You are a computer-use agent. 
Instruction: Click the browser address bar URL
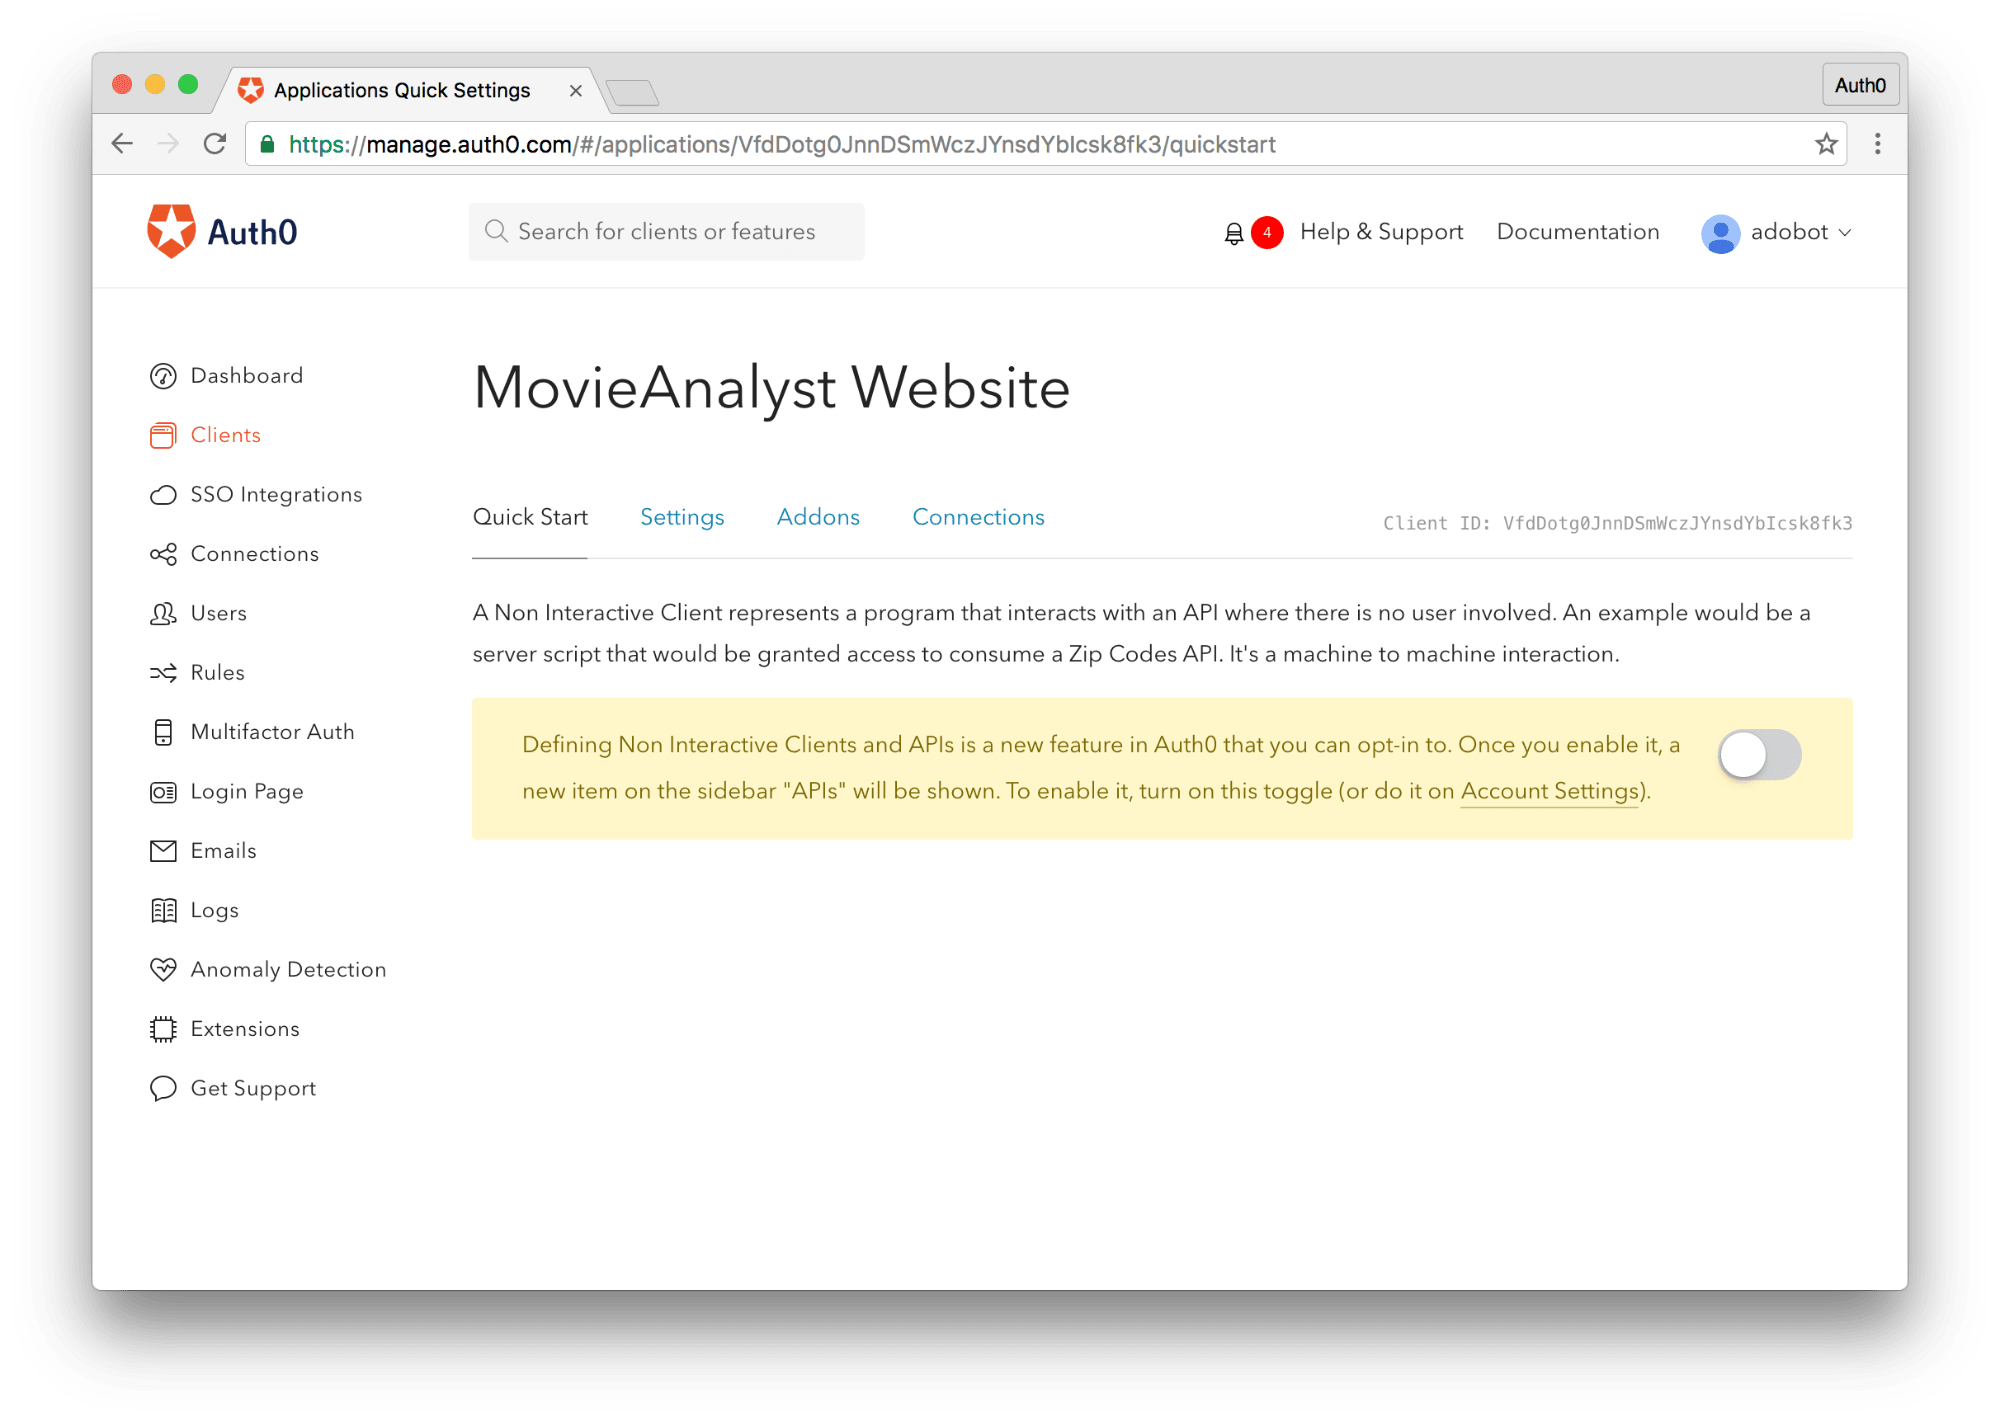pos(782,145)
